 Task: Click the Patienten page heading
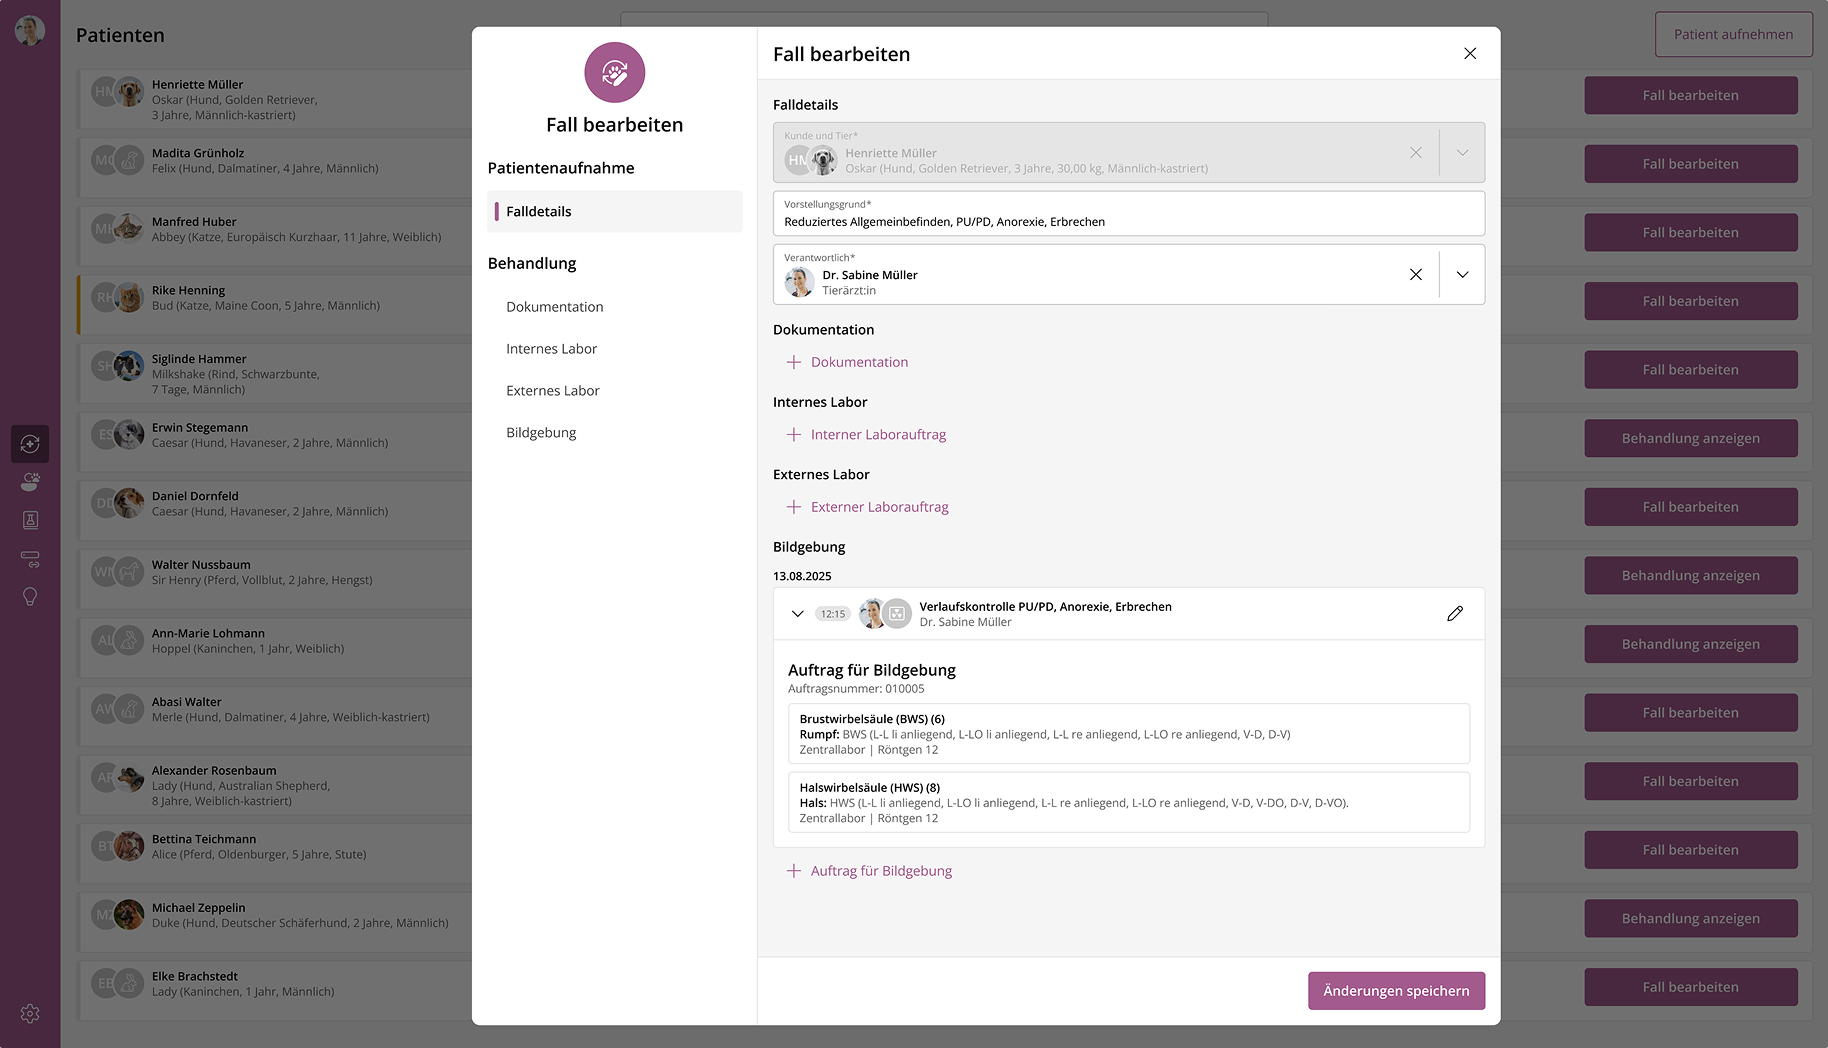coord(120,35)
